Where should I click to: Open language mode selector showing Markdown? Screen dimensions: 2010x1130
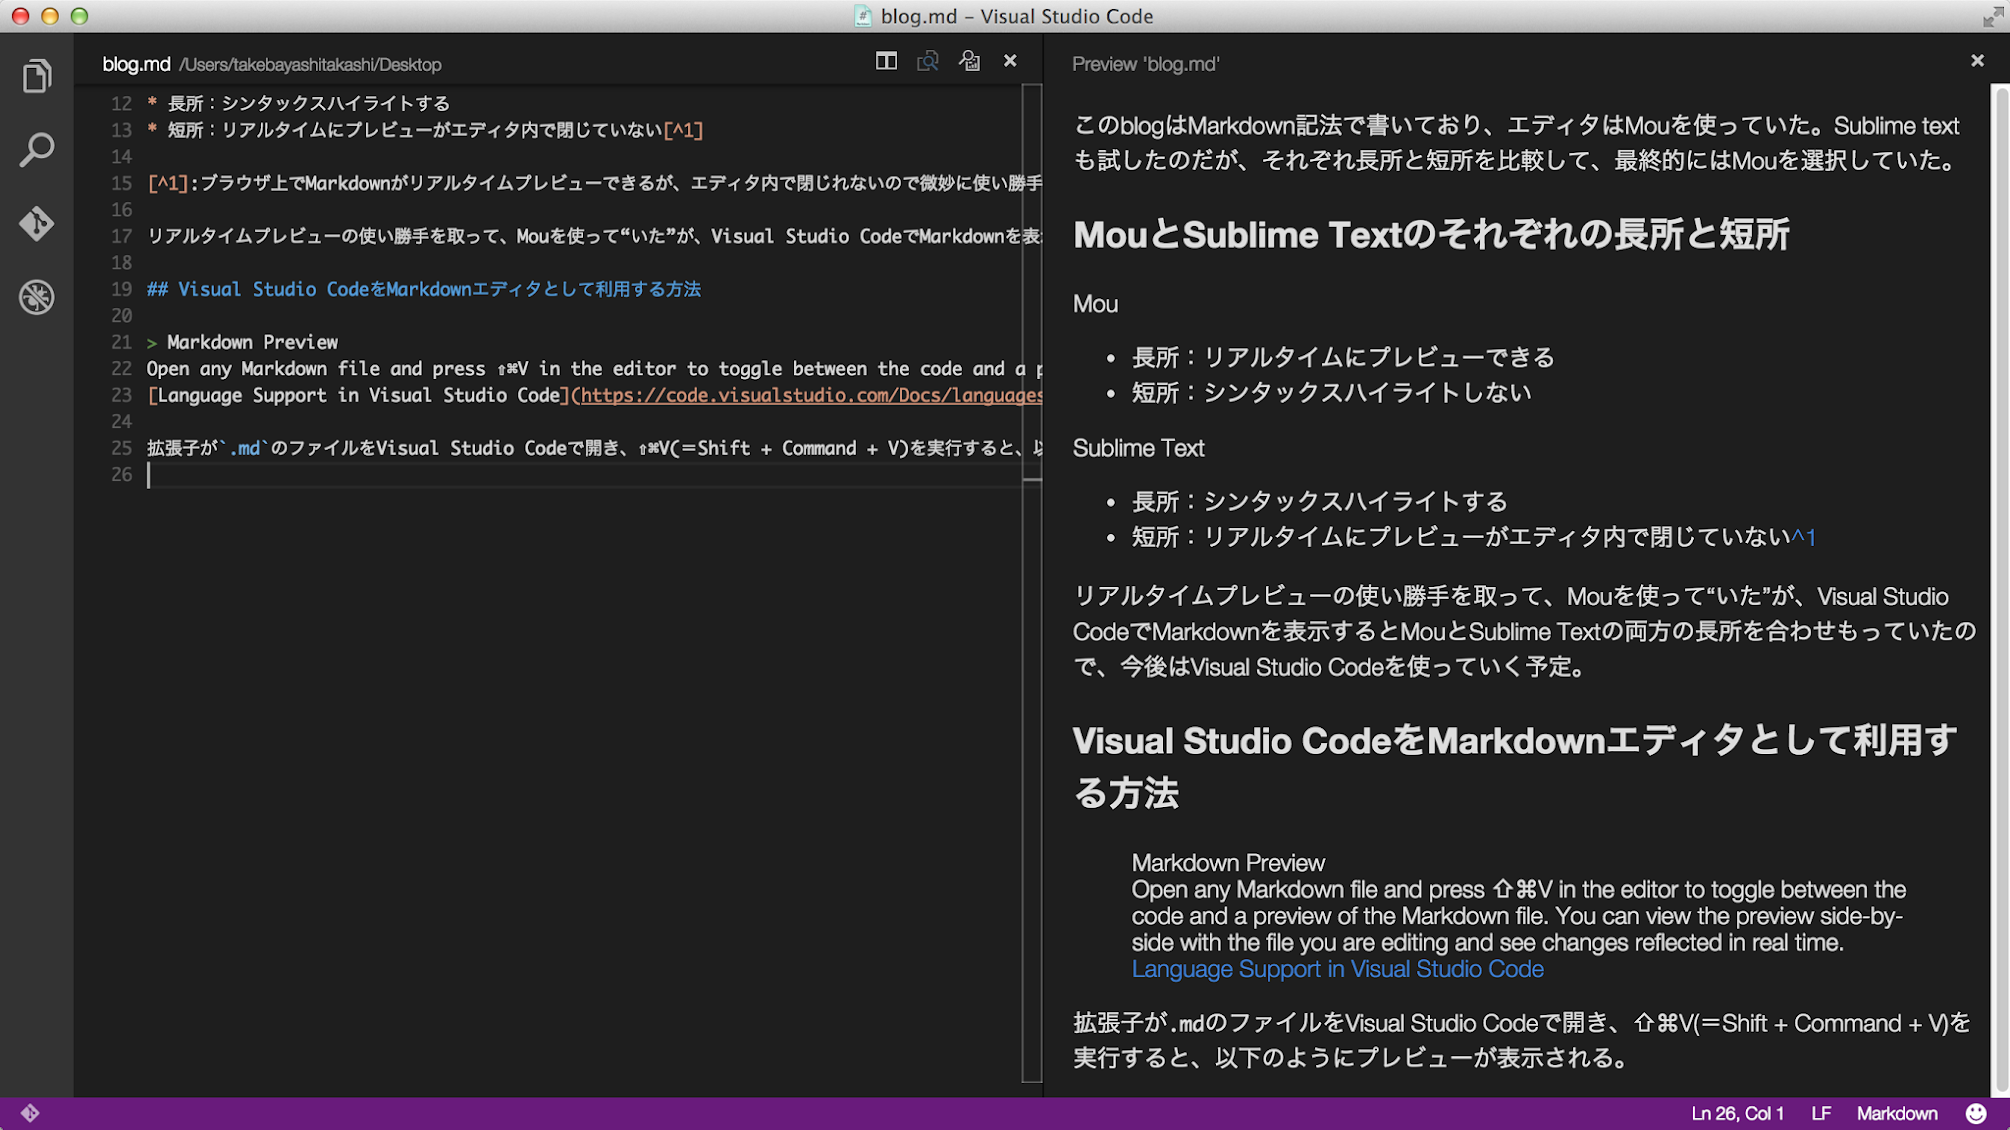coord(1897,1113)
